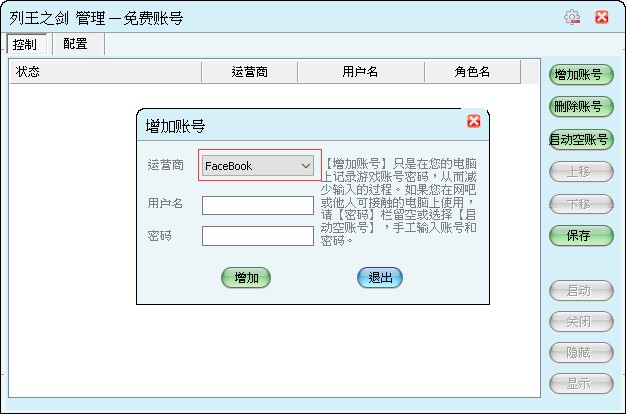Screen dimensions: 627x414
Task: Sort by the 状态 column header
Action: [105, 72]
